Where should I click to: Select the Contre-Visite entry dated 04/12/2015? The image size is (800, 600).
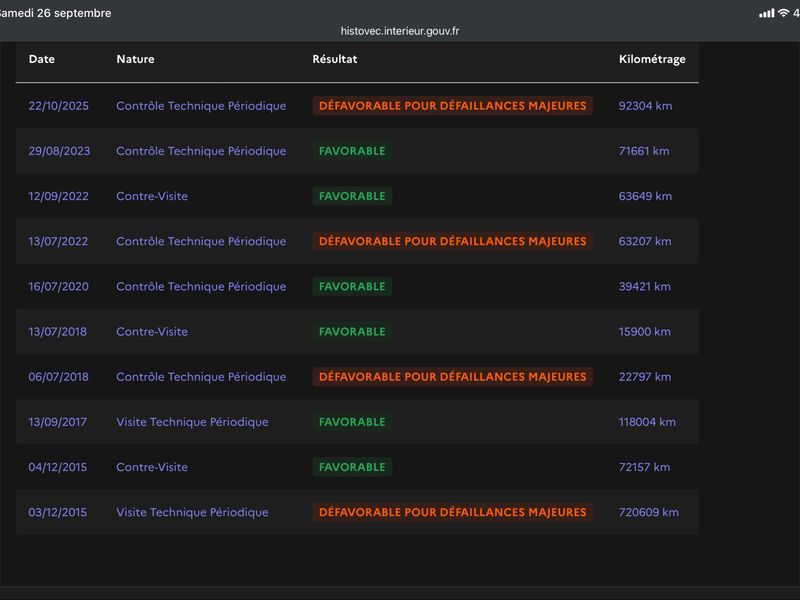pyautogui.click(x=152, y=467)
